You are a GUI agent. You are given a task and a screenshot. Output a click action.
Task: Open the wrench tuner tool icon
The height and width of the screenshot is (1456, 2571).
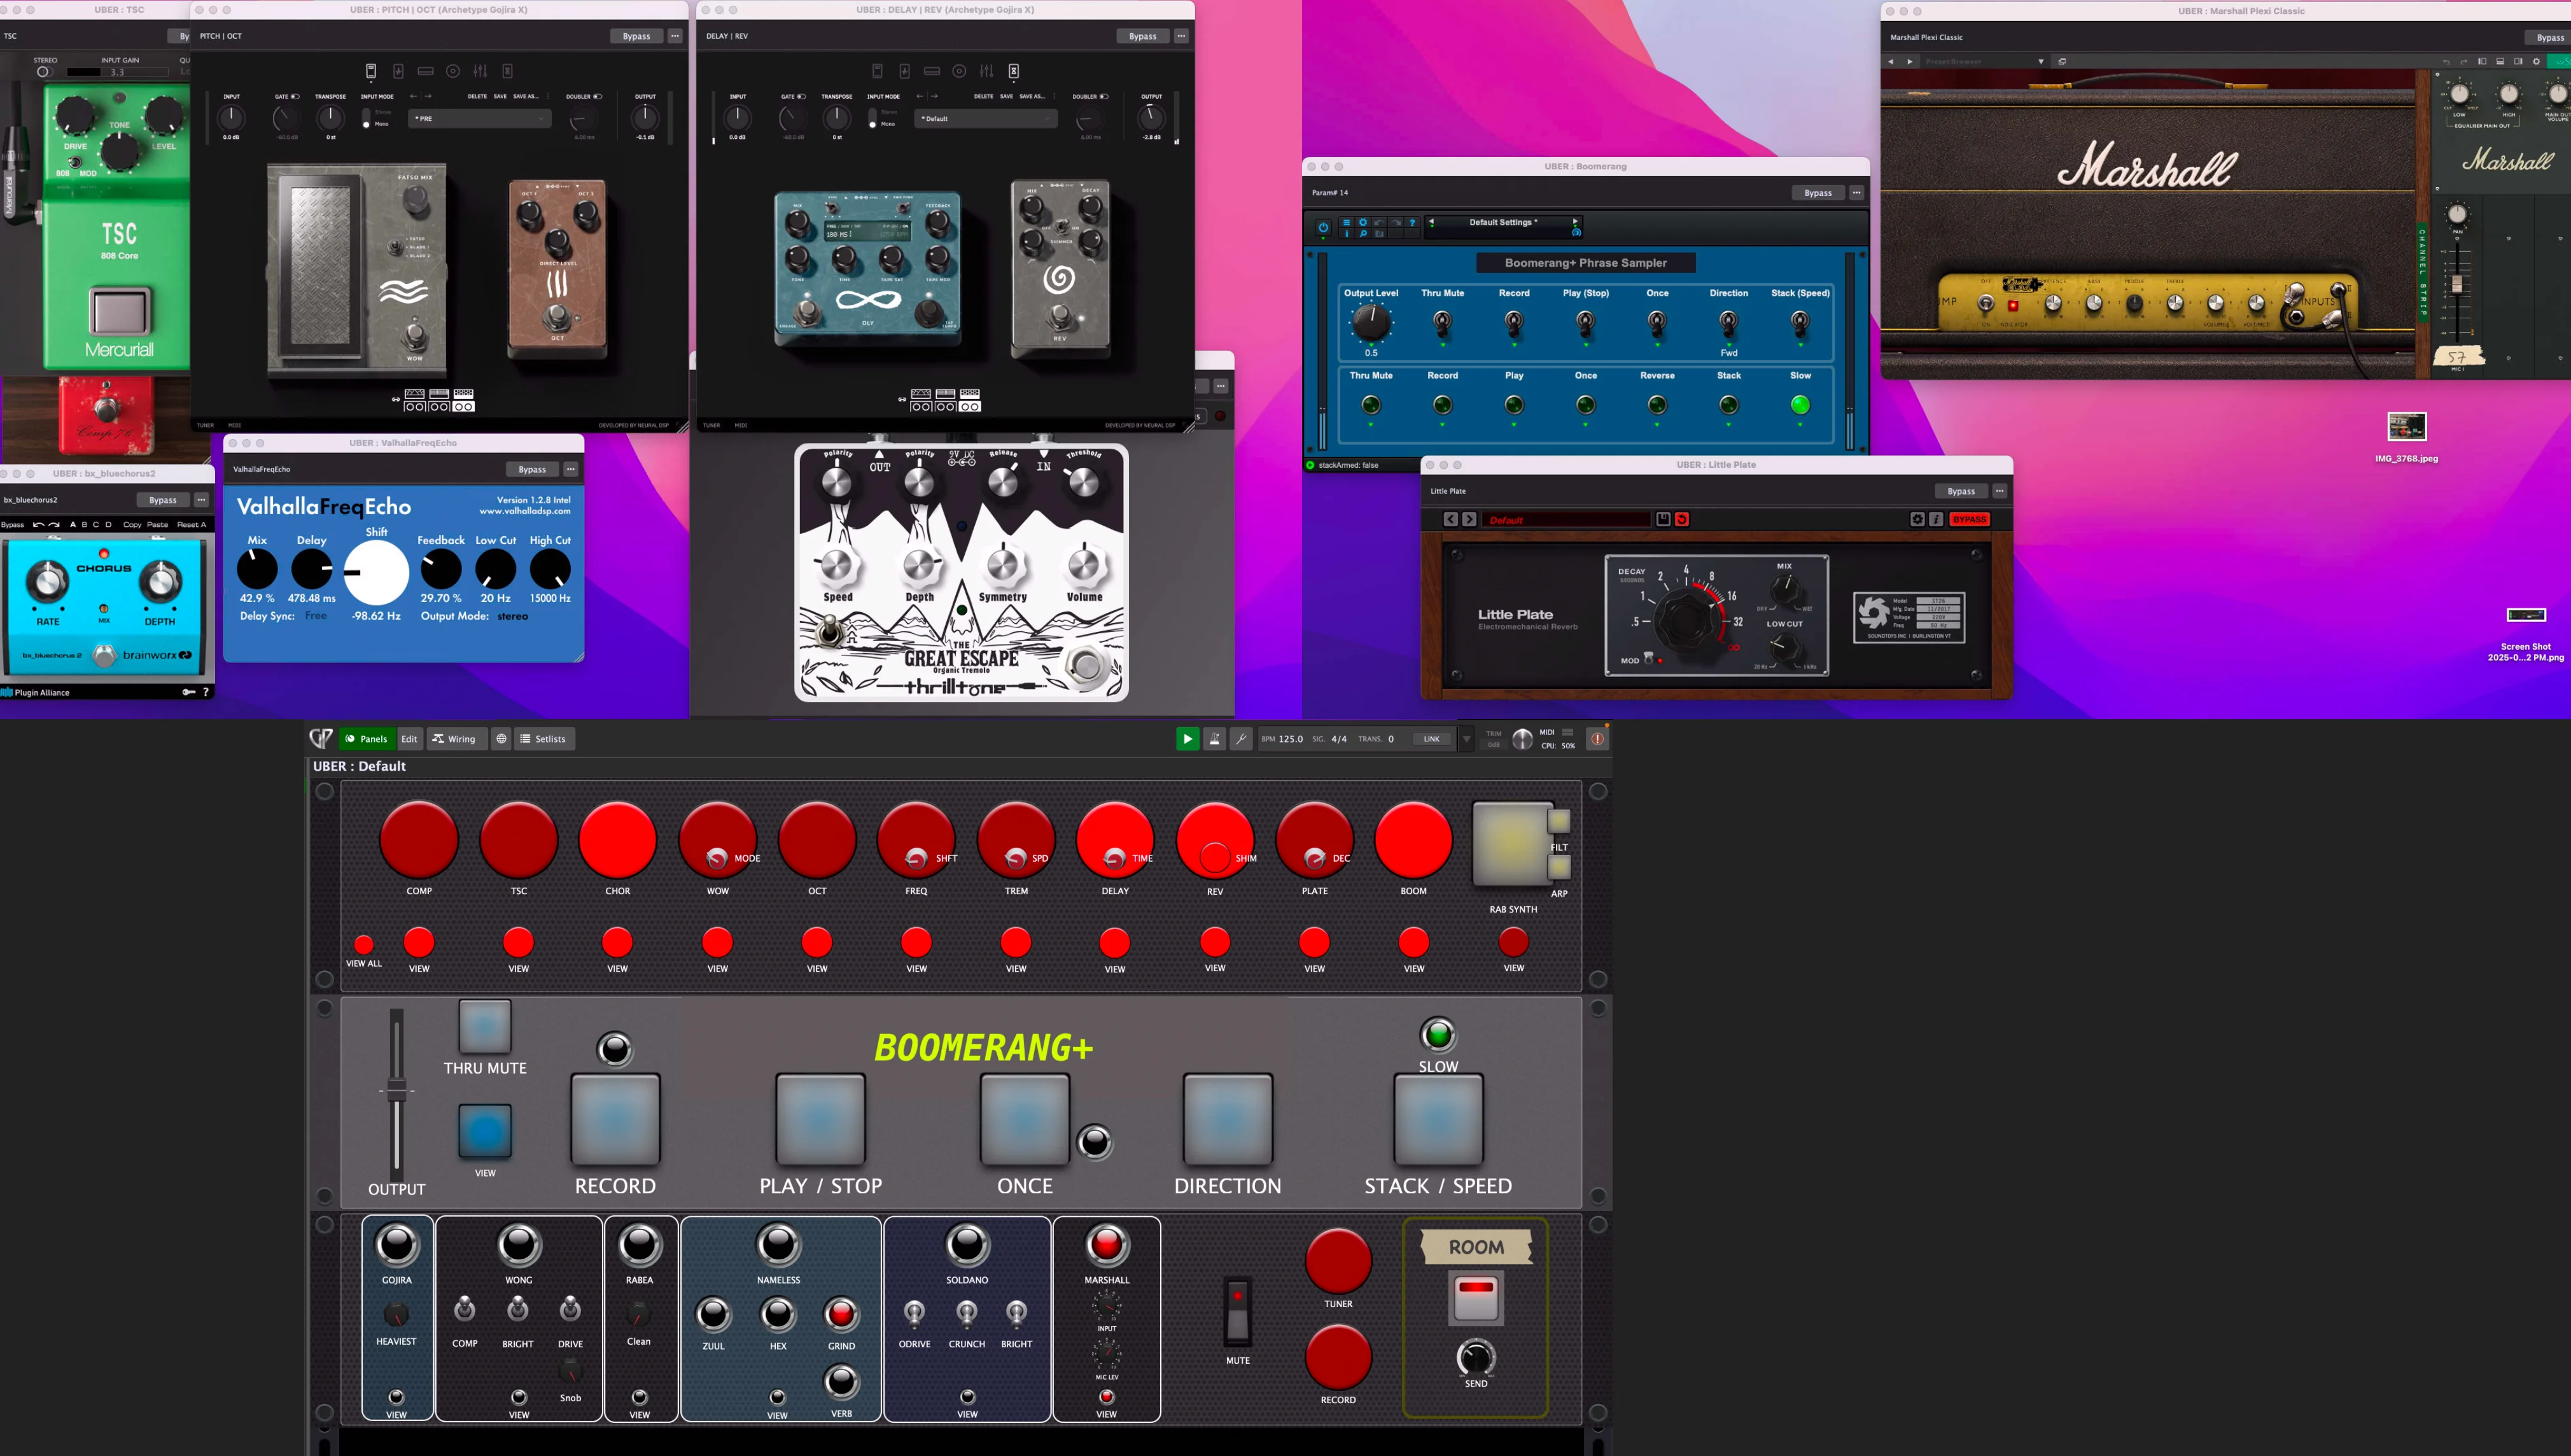pos(1241,739)
